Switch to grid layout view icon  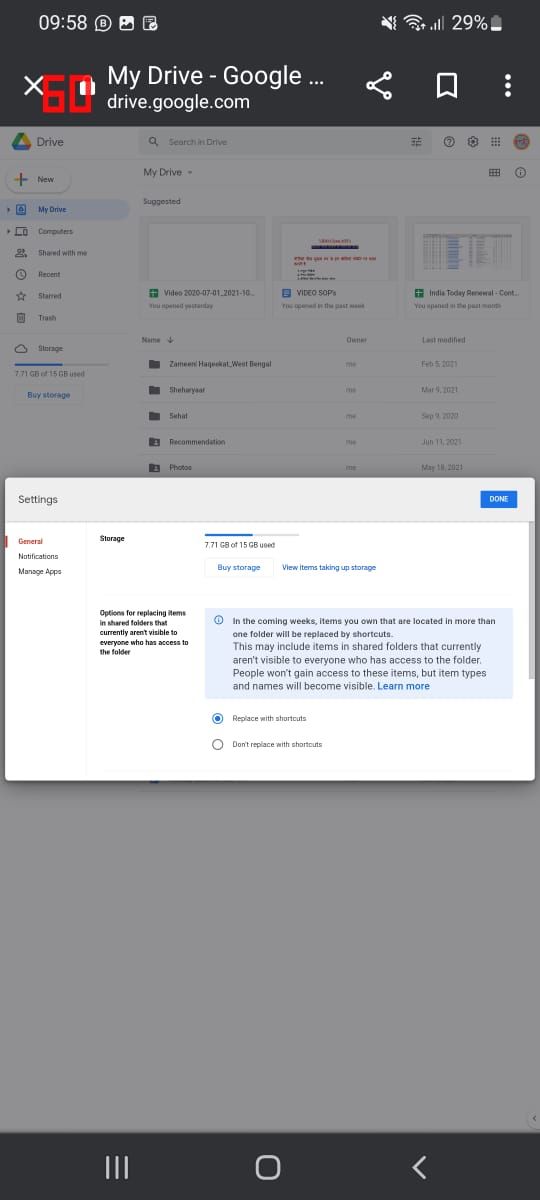tap(494, 173)
